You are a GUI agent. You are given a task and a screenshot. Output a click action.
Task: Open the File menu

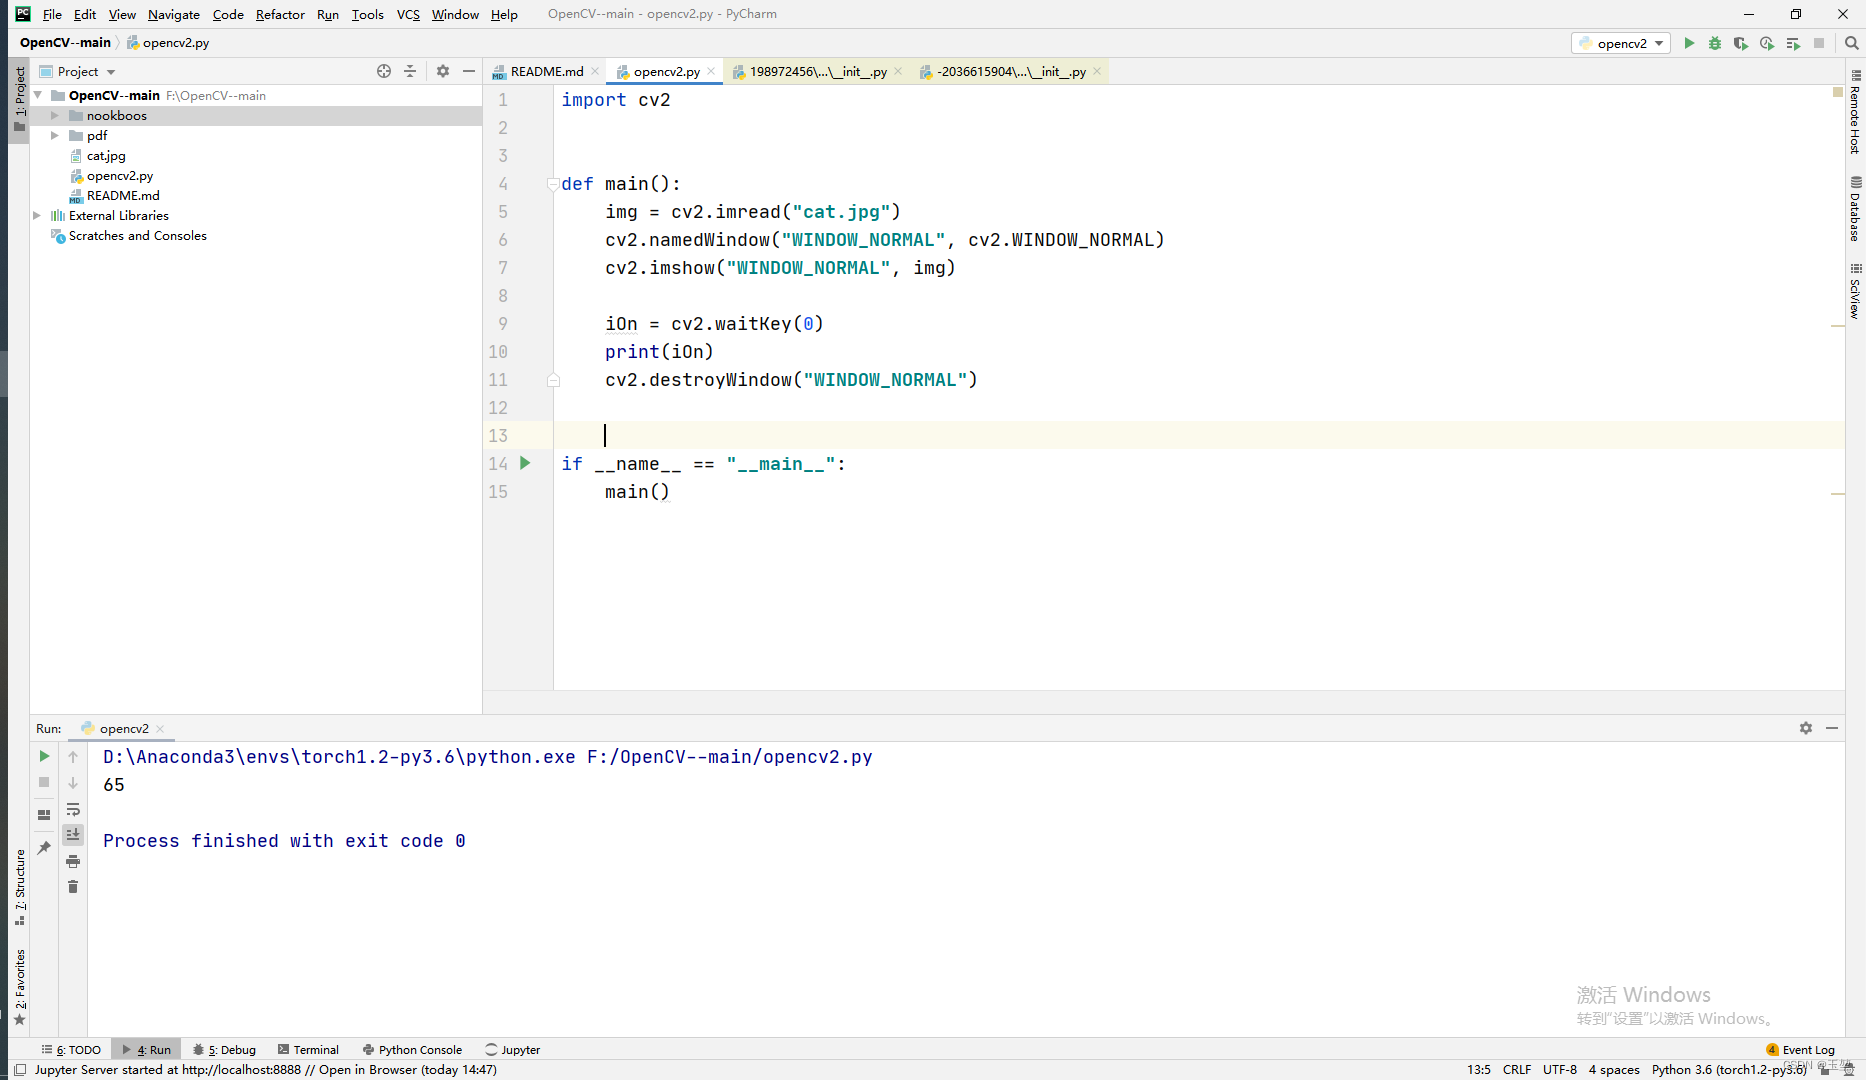coord(52,14)
